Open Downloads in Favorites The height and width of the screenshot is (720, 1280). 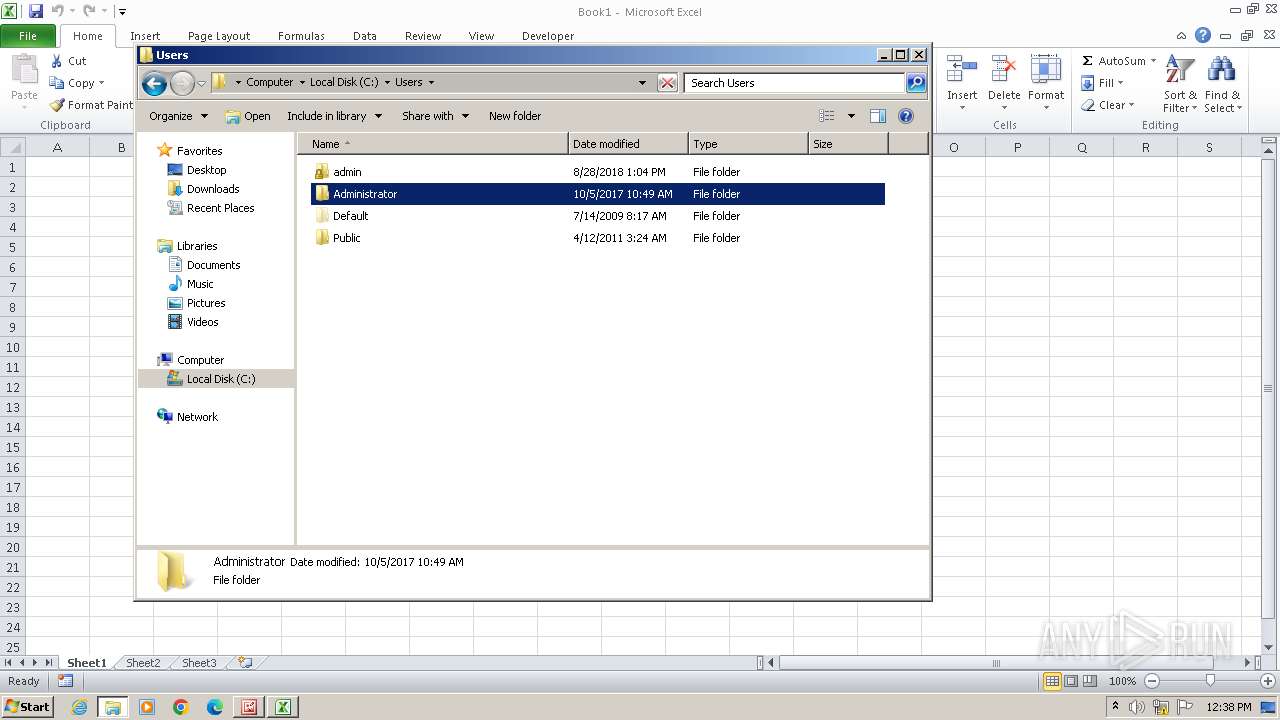tap(213, 189)
